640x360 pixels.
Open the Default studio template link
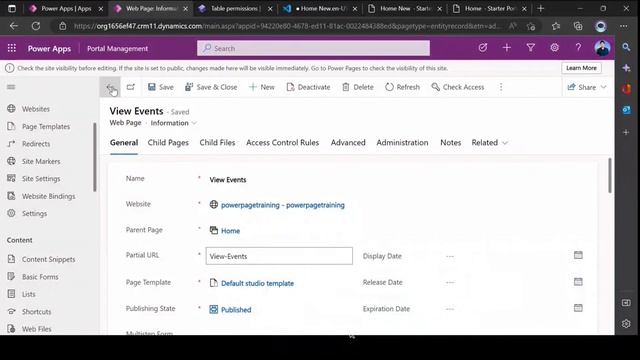pos(257,283)
